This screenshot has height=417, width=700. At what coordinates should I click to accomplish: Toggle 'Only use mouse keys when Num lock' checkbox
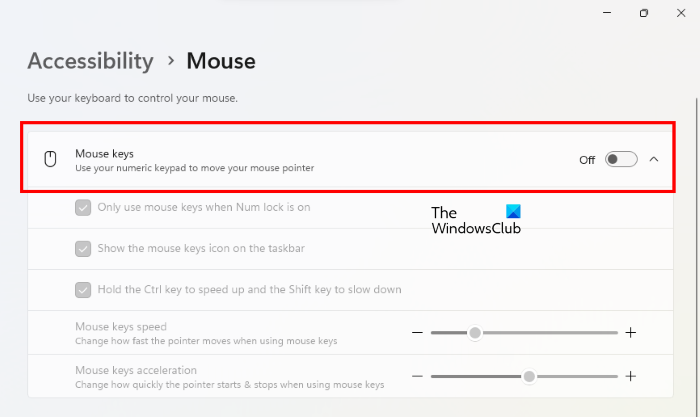[x=84, y=208]
